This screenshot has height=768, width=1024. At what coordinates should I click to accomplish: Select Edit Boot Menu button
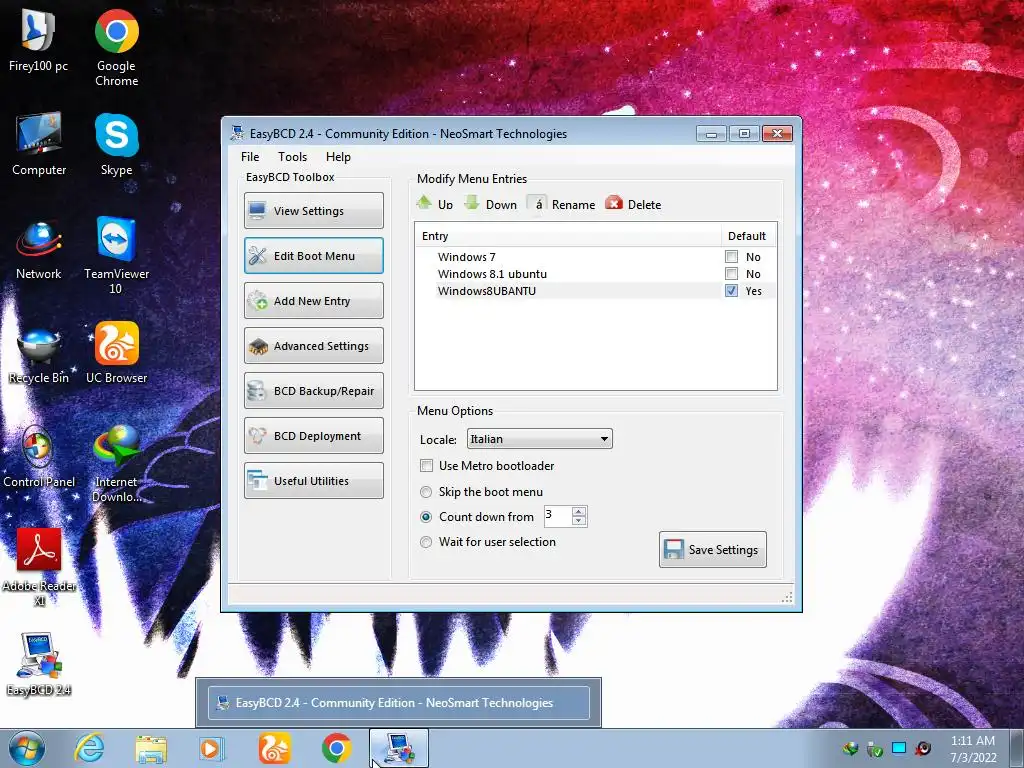(313, 255)
